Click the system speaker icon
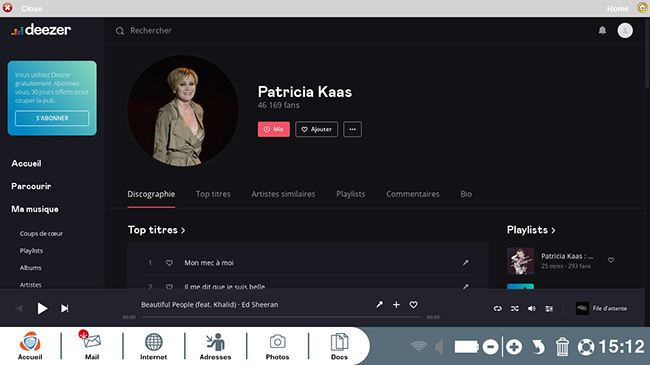The image size is (650, 365). coord(439,347)
